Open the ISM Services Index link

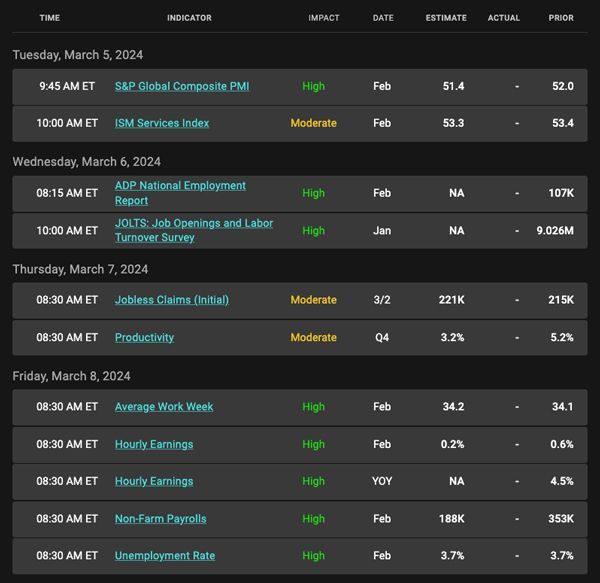pos(162,123)
